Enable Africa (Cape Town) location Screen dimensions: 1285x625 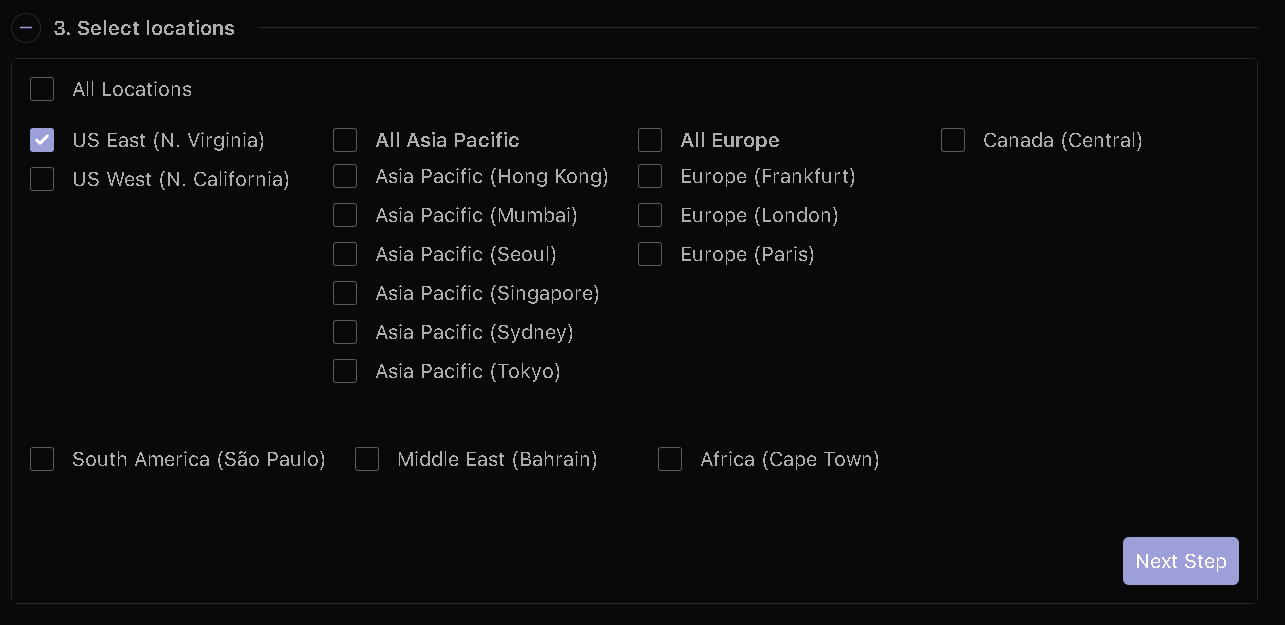pyautogui.click(x=670, y=459)
